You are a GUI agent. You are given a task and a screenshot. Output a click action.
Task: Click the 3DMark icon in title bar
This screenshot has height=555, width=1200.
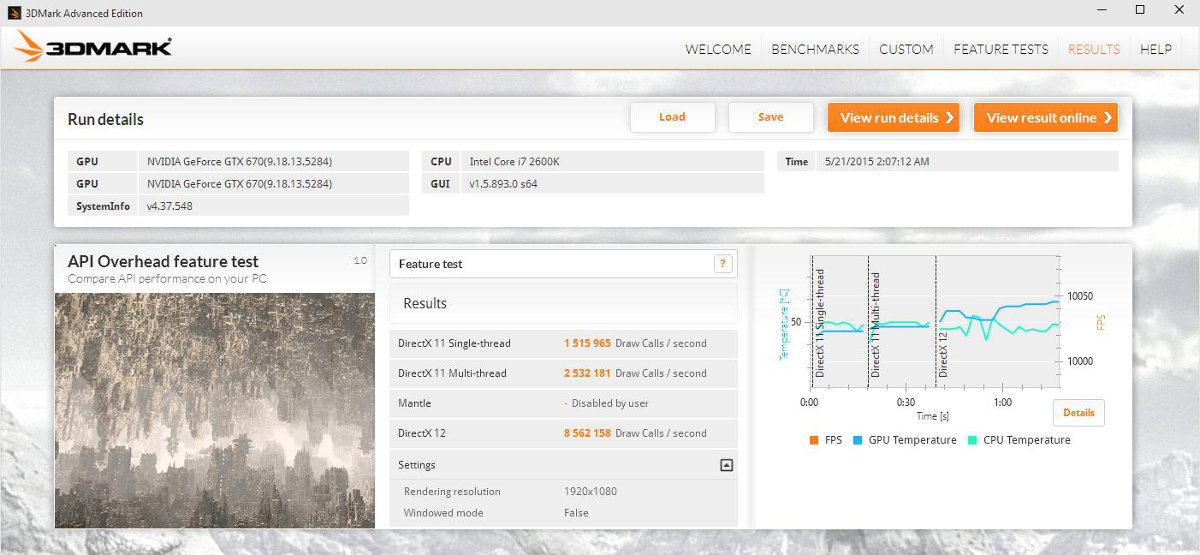(14, 13)
